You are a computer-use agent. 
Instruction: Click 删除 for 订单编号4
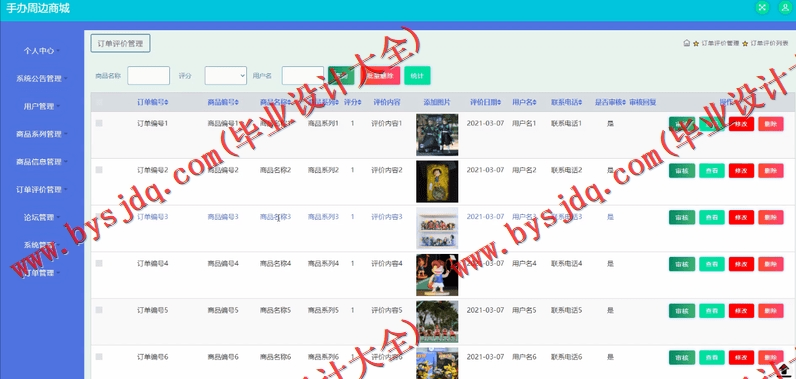(x=771, y=264)
